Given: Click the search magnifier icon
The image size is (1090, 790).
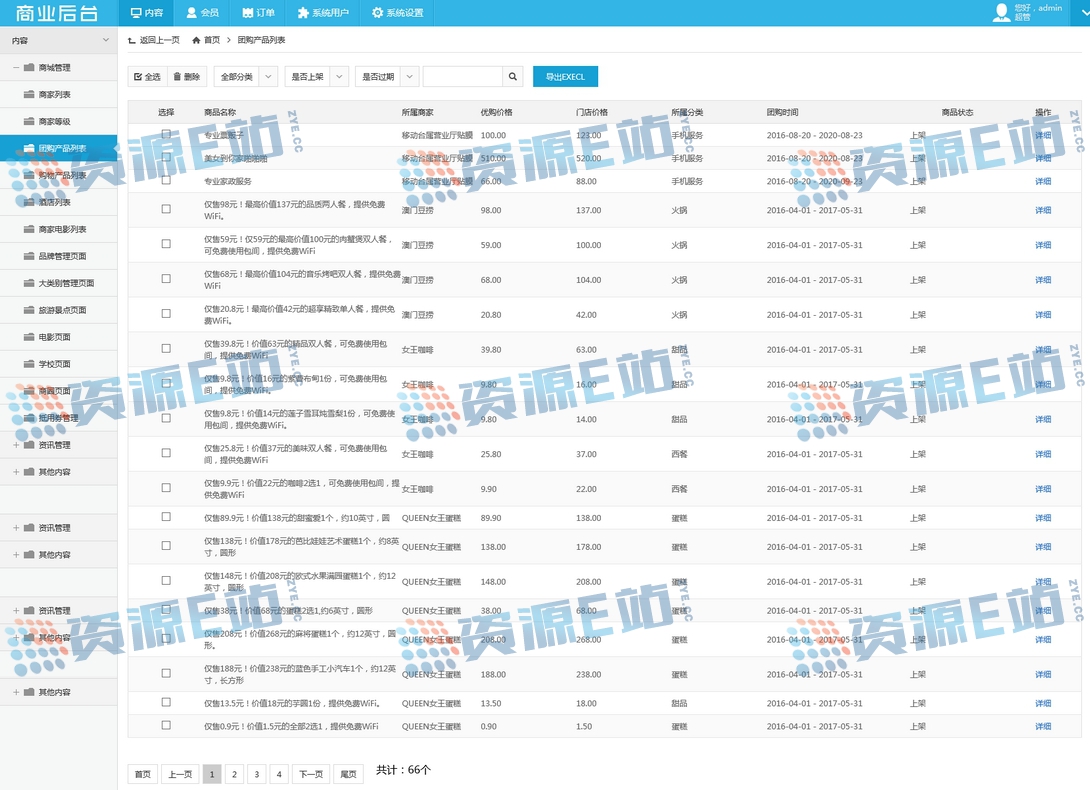Looking at the screenshot, I should coord(512,77).
